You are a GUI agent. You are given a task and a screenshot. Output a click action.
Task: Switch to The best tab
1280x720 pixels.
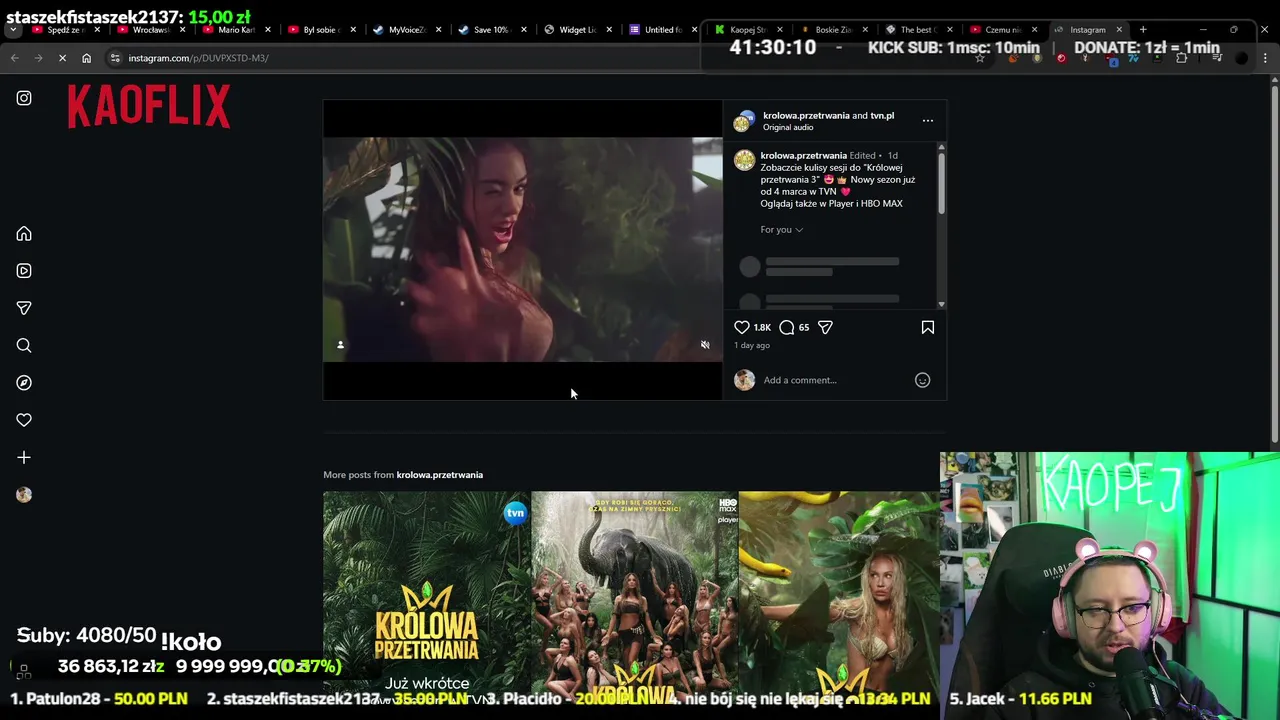(917, 30)
